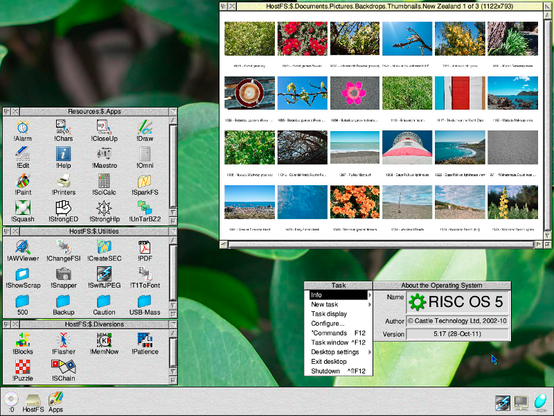Image resolution: width=554 pixels, height=416 pixels.
Task: Open the pink flower on asphalt thumbnail
Action: coord(355,93)
